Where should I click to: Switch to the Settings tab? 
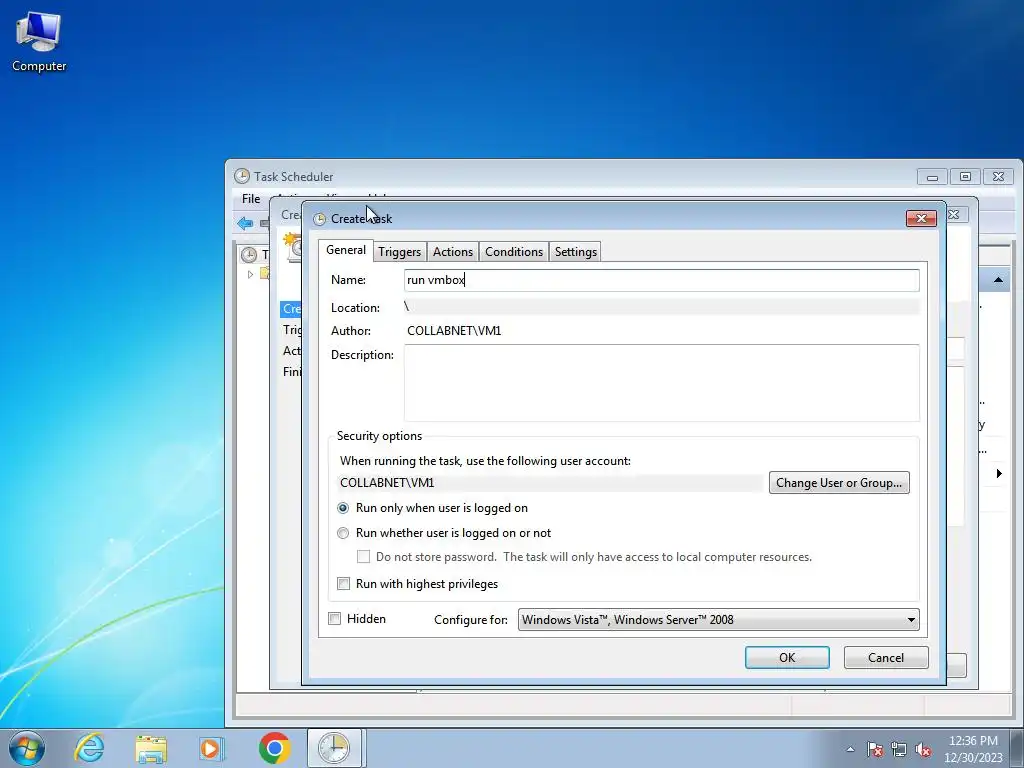[x=575, y=252]
